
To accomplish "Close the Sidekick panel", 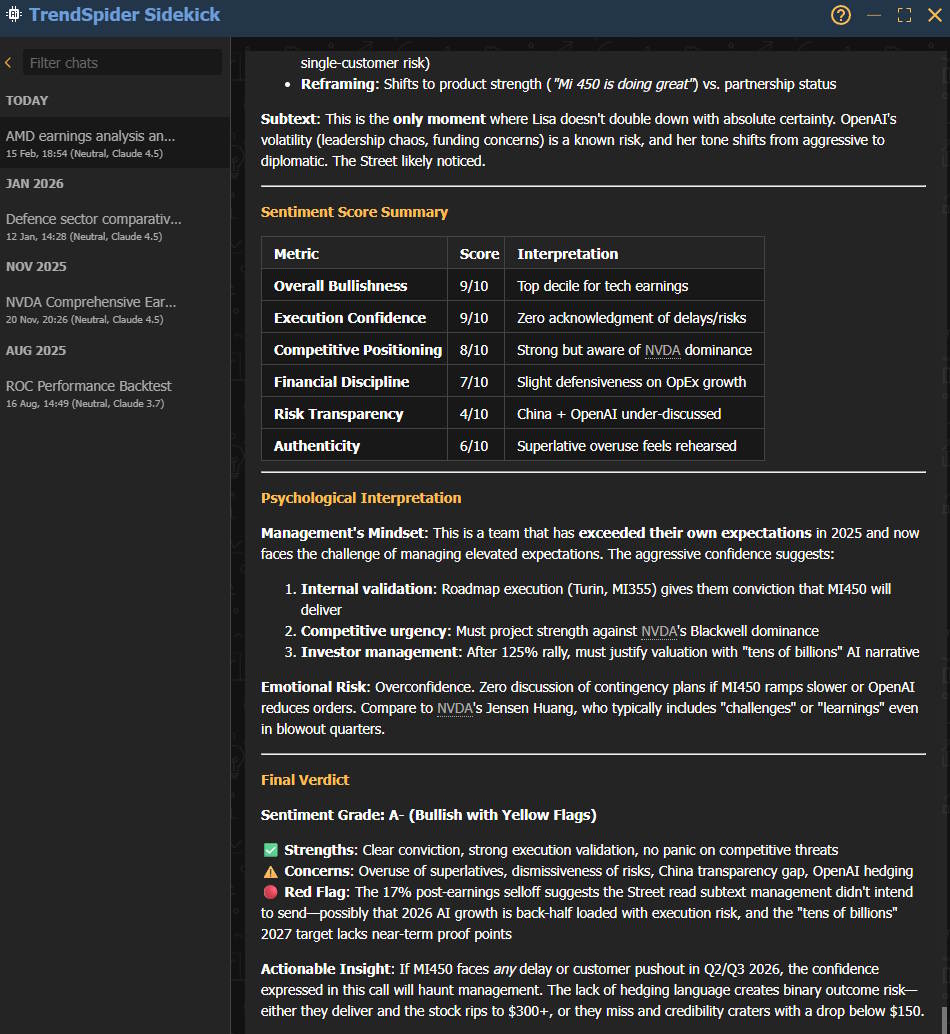I will pos(934,15).
